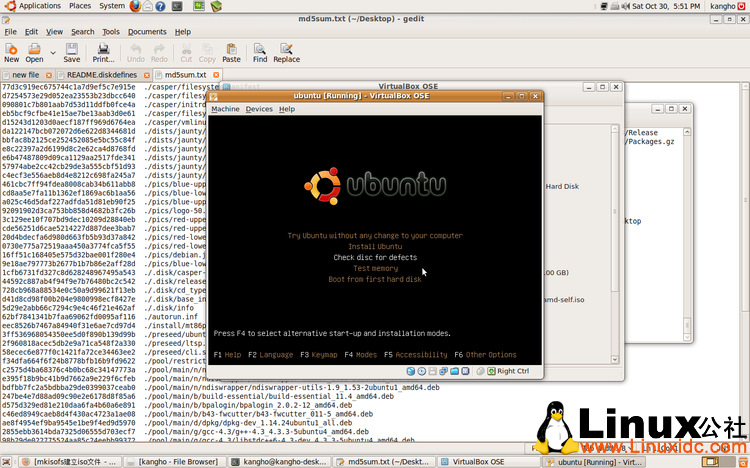Viewport: 750px width, 468px height.
Task: Open gedit Help menu
Action: coord(183,32)
